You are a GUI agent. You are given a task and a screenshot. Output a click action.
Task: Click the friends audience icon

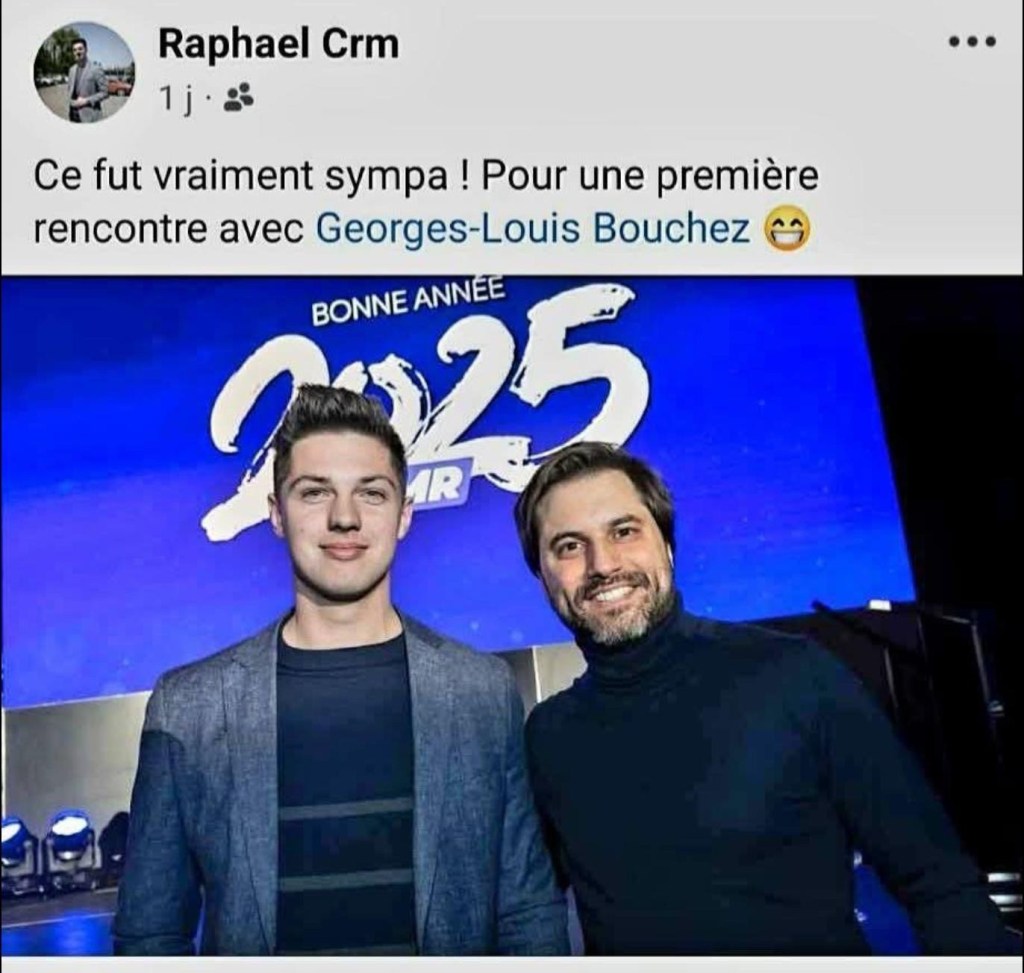pyautogui.click(x=239, y=99)
